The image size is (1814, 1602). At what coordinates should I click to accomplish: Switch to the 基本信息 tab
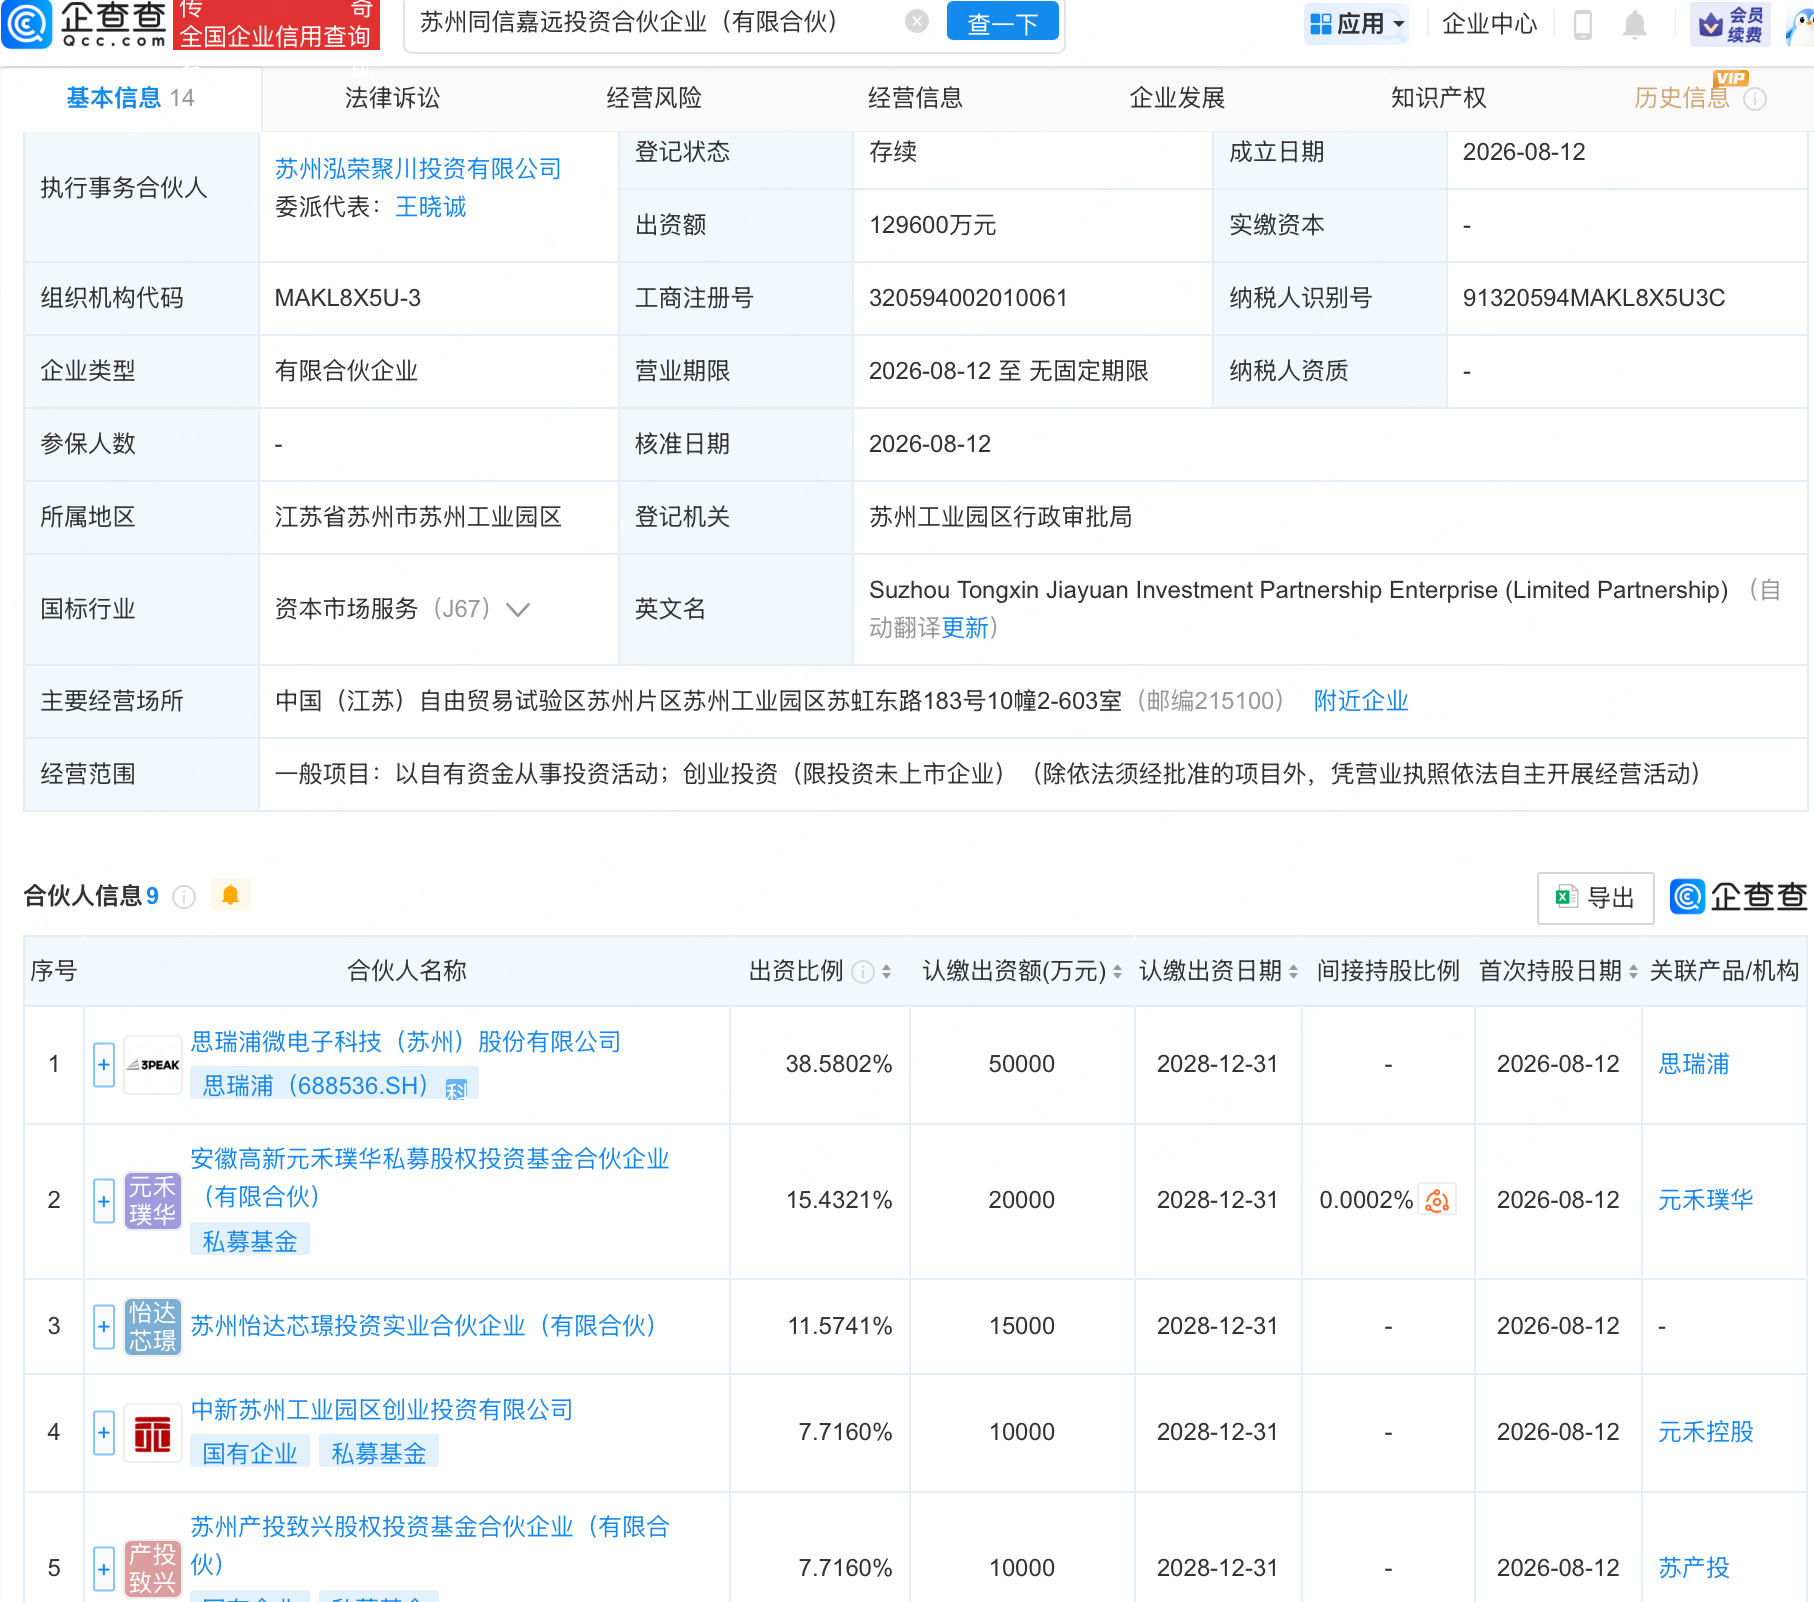point(130,98)
